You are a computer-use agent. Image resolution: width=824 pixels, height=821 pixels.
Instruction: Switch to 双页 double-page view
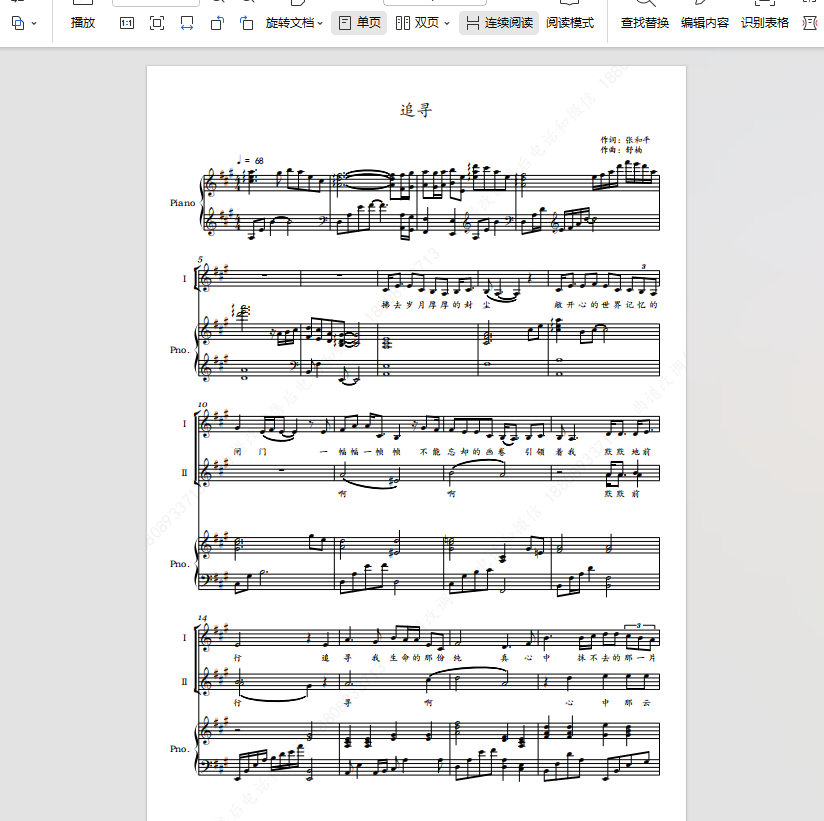click(417, 23)
